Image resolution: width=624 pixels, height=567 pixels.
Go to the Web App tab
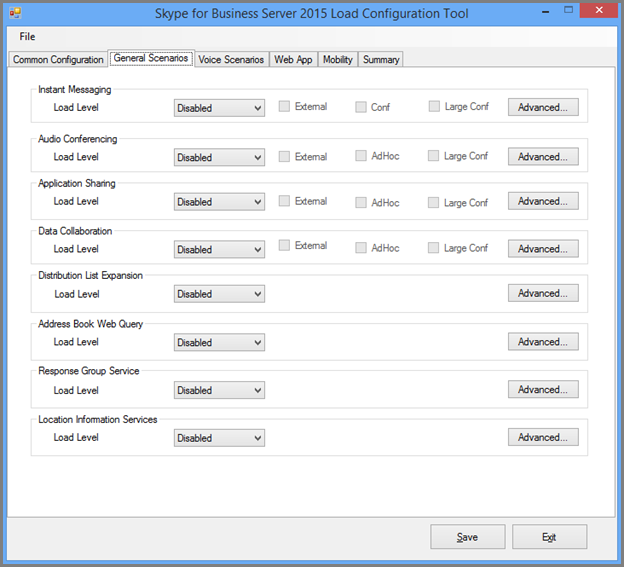coord(293,60)
